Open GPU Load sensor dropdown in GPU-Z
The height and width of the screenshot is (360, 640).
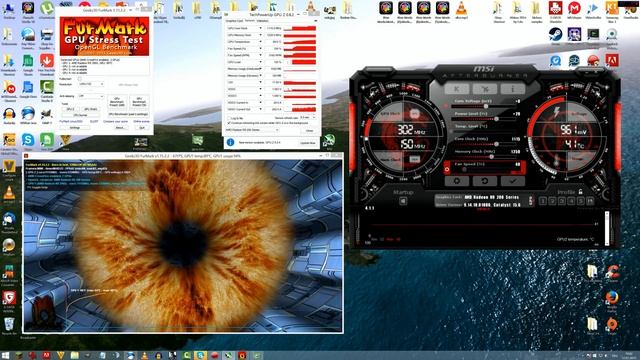[260, 62]
